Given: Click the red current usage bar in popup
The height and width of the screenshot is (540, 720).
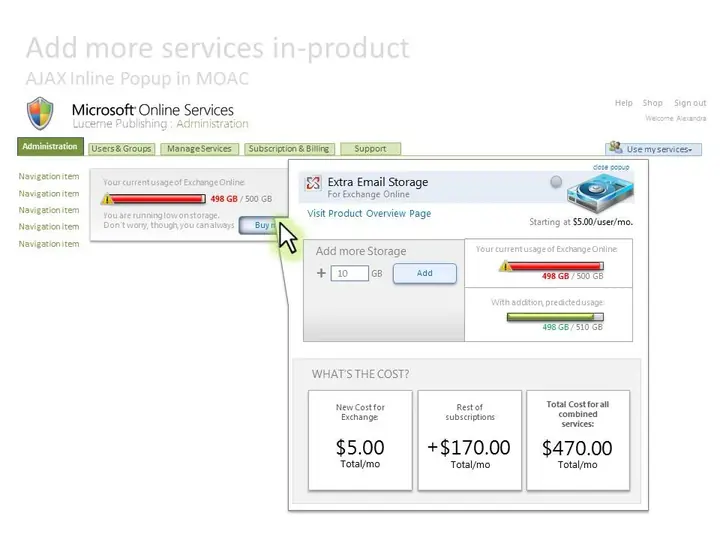Looking at the screenshot, I should (x=556, y=266).
